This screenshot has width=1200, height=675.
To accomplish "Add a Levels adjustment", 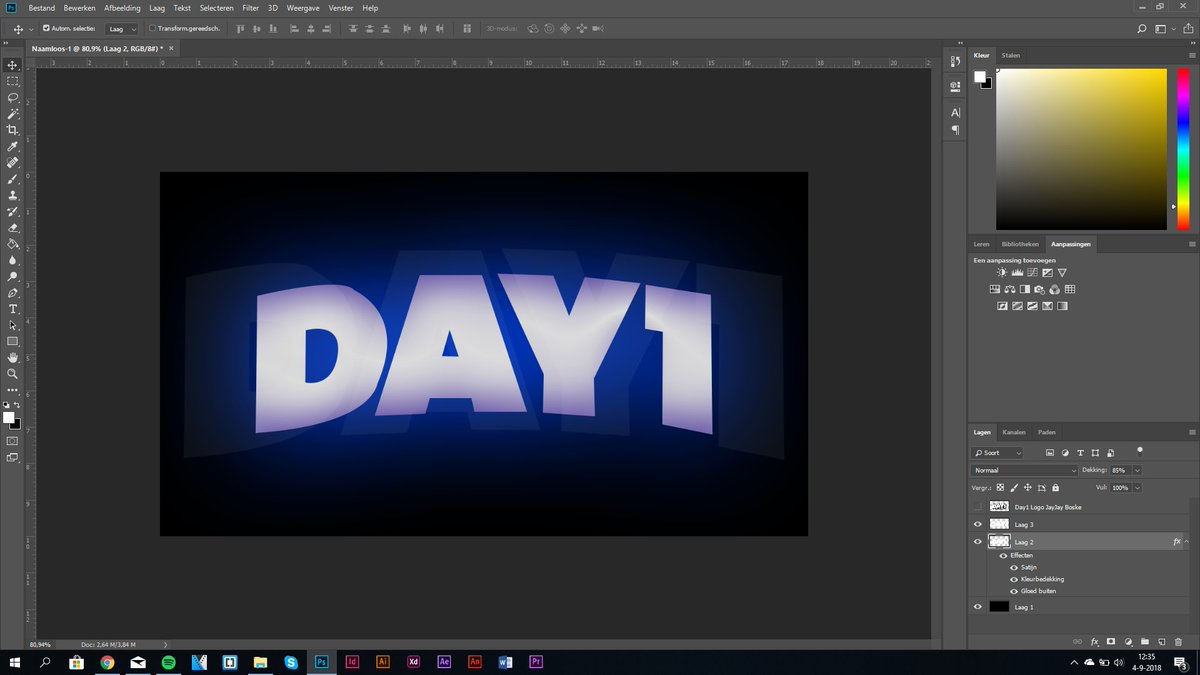I will tap(1017, 272).
